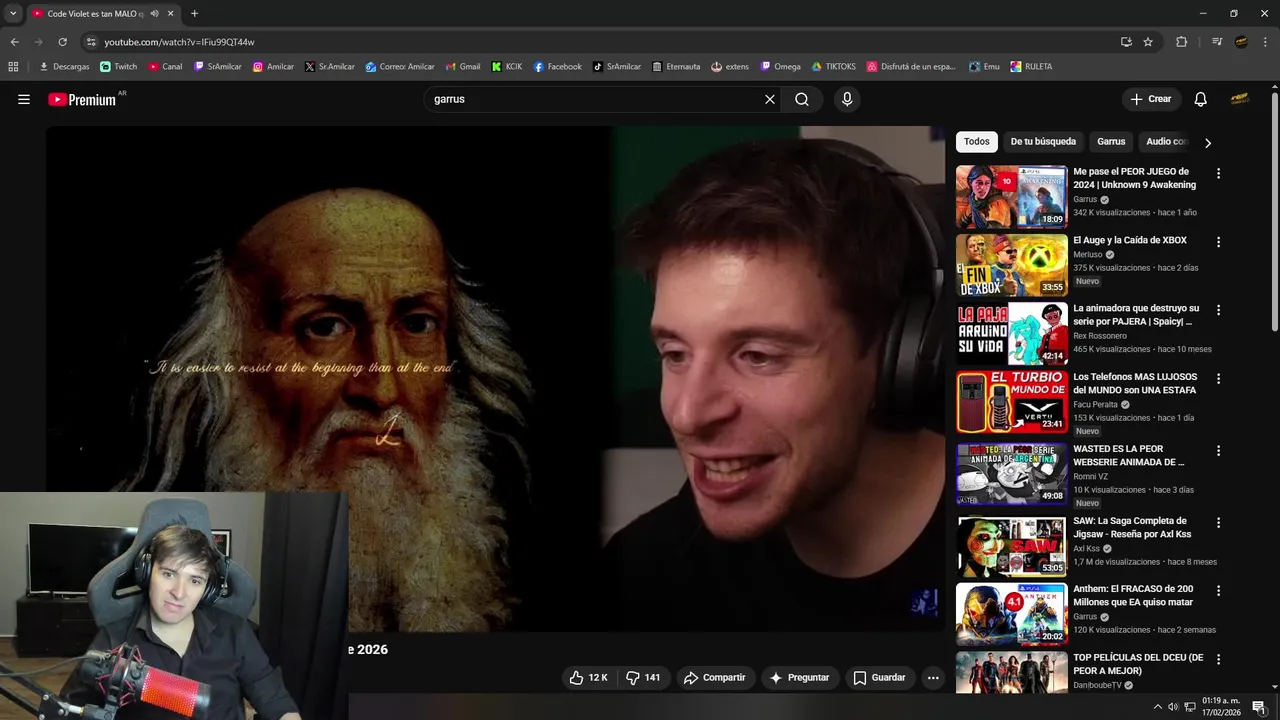This screenshot has width=1280, height=720.
Task: Mute the tab via speaker icon
Action: [x=154, y=14]
